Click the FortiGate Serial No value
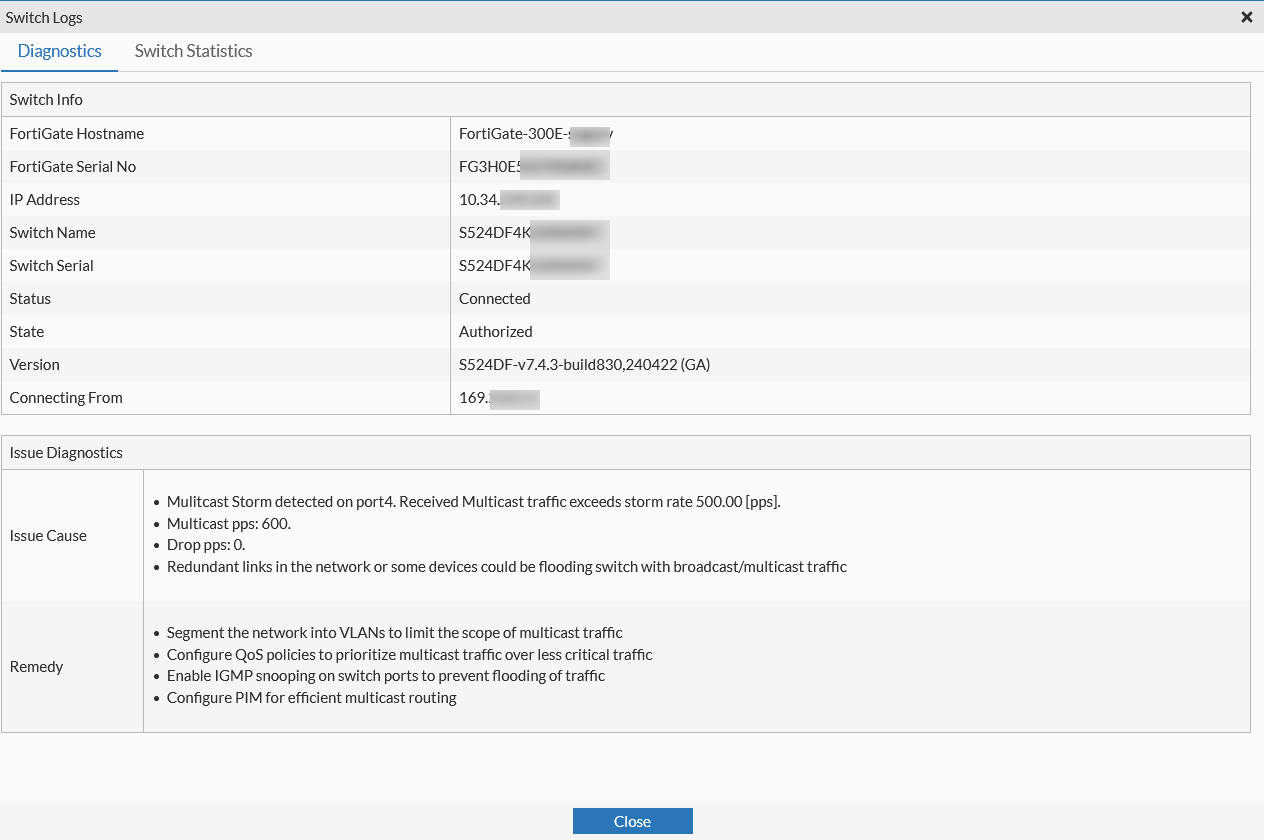 pyautogui.click(x=533, y=167)
